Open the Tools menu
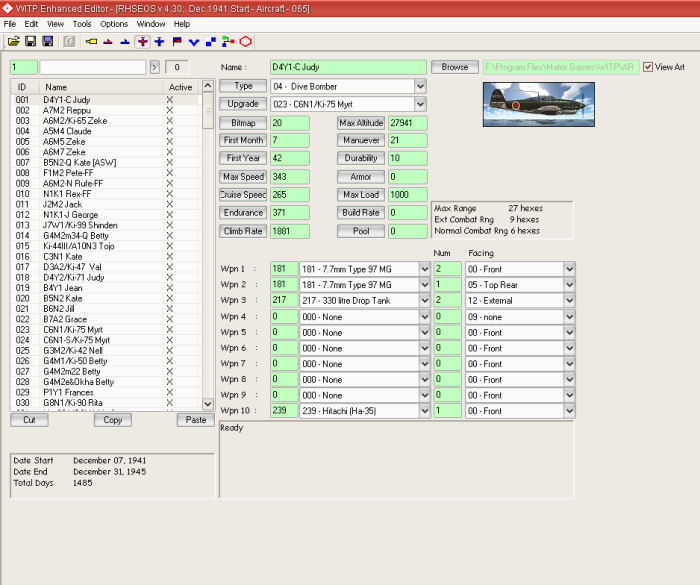 point(82,23)
